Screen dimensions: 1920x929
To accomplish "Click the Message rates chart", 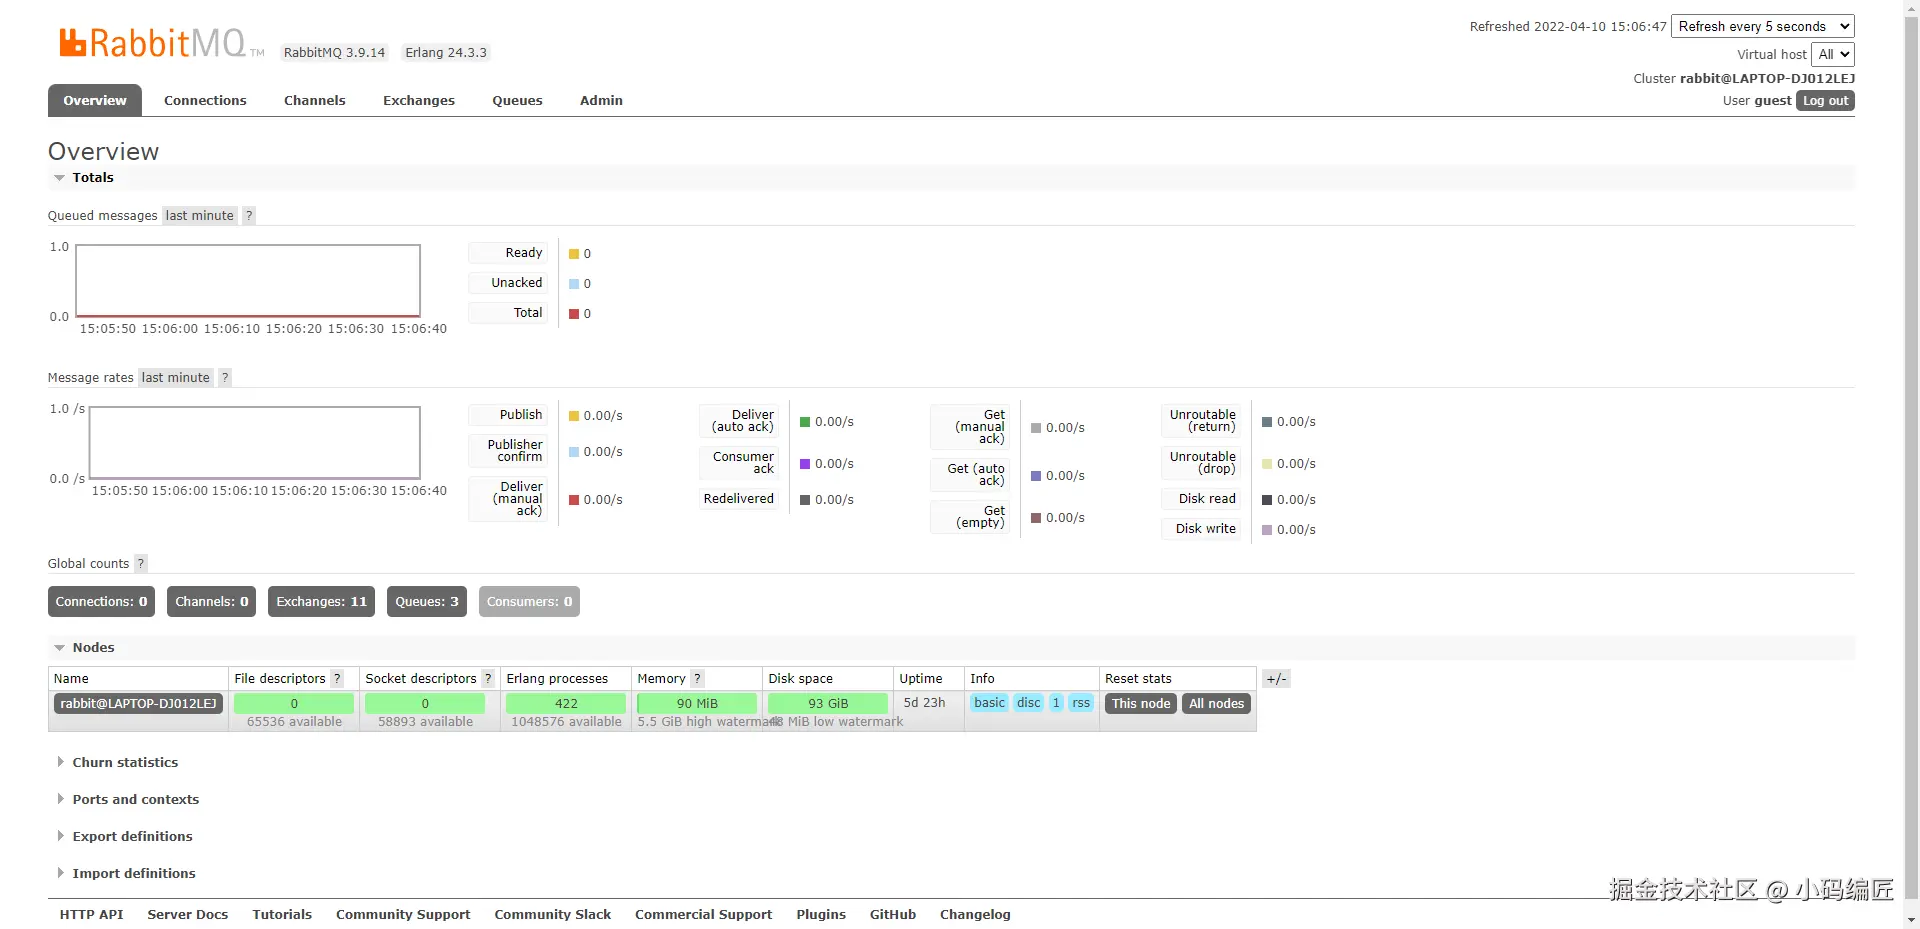I will [x=255, y=443].
